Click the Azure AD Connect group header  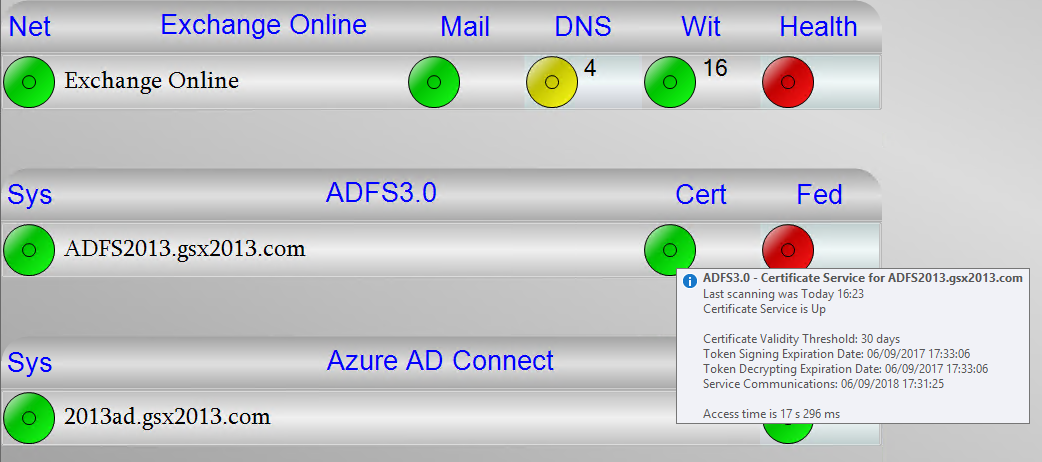point(440,360)
